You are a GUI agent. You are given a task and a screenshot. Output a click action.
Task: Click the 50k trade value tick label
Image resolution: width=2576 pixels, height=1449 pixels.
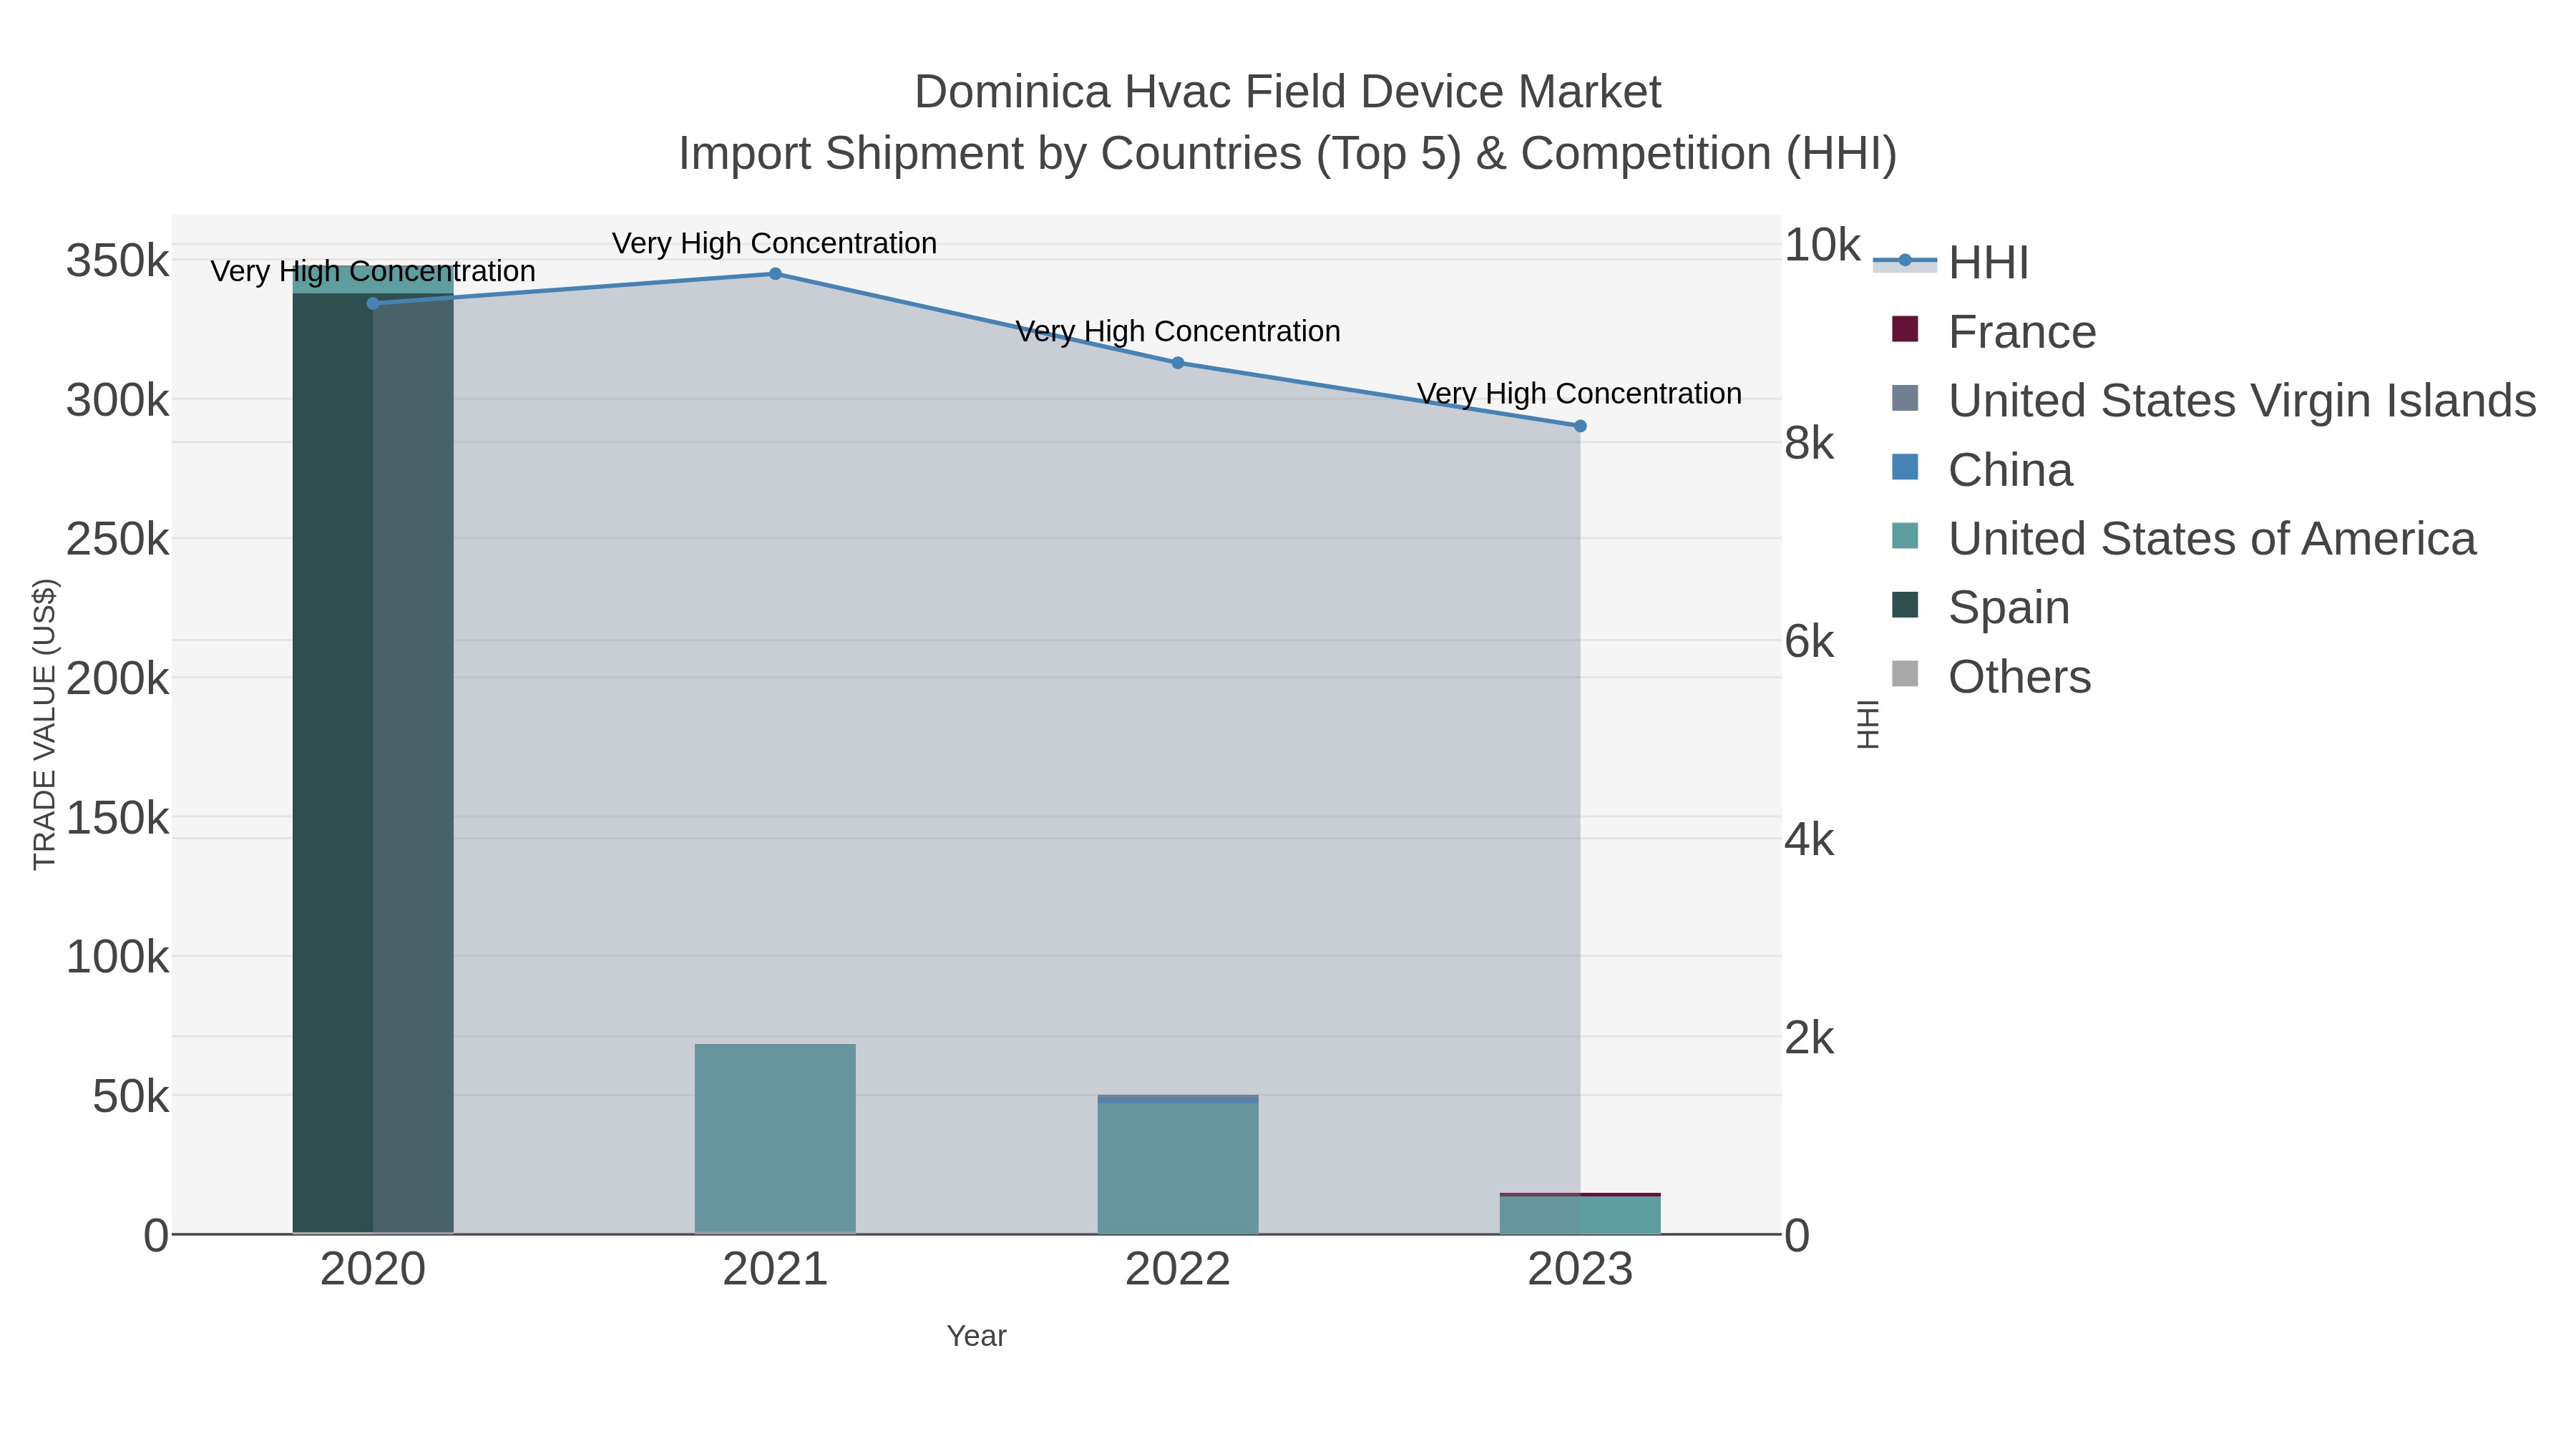tap(131, 1097)
